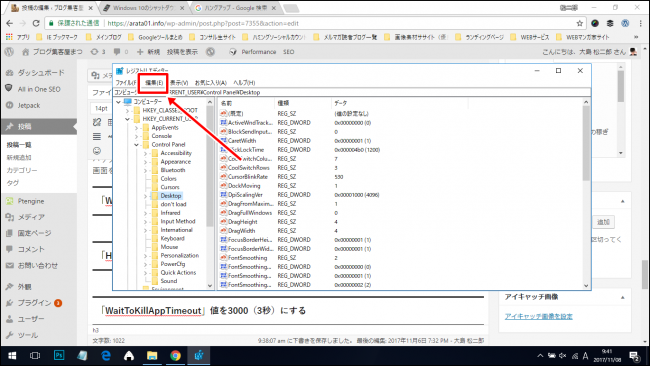Screen dimensions: 650x366
Task: Expand the Console key
Action: 136,136
